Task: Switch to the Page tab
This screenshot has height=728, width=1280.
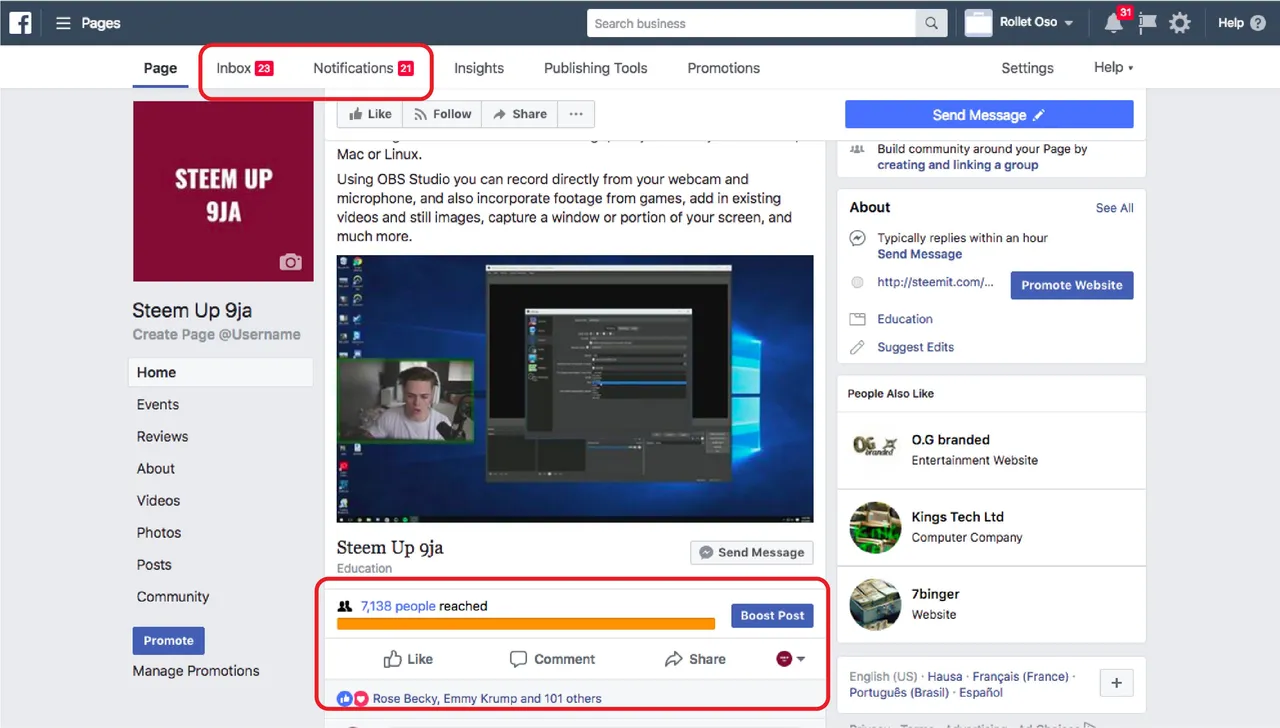Action: click(x=160, y=68)
